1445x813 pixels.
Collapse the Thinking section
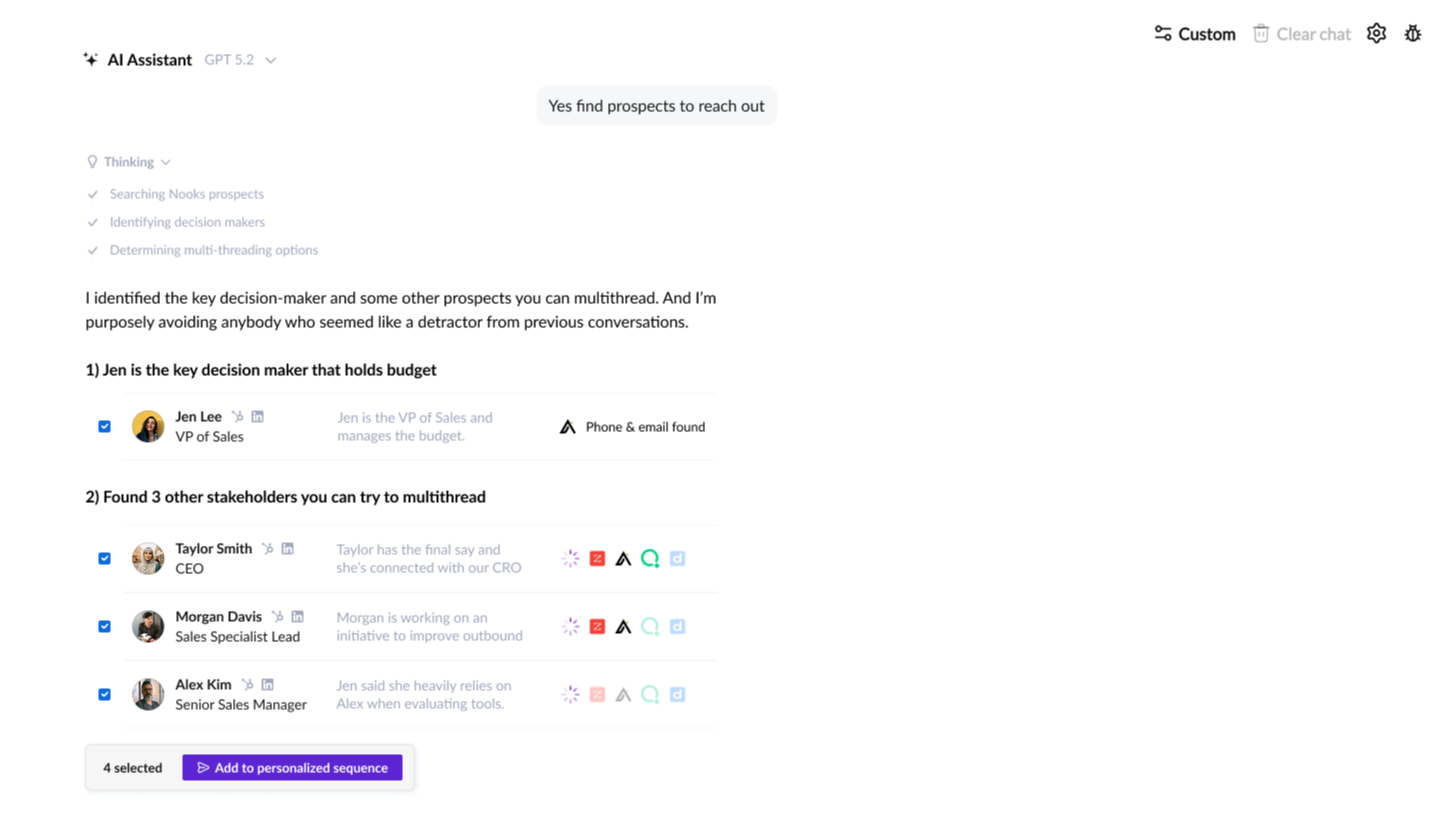click(129, 162)
